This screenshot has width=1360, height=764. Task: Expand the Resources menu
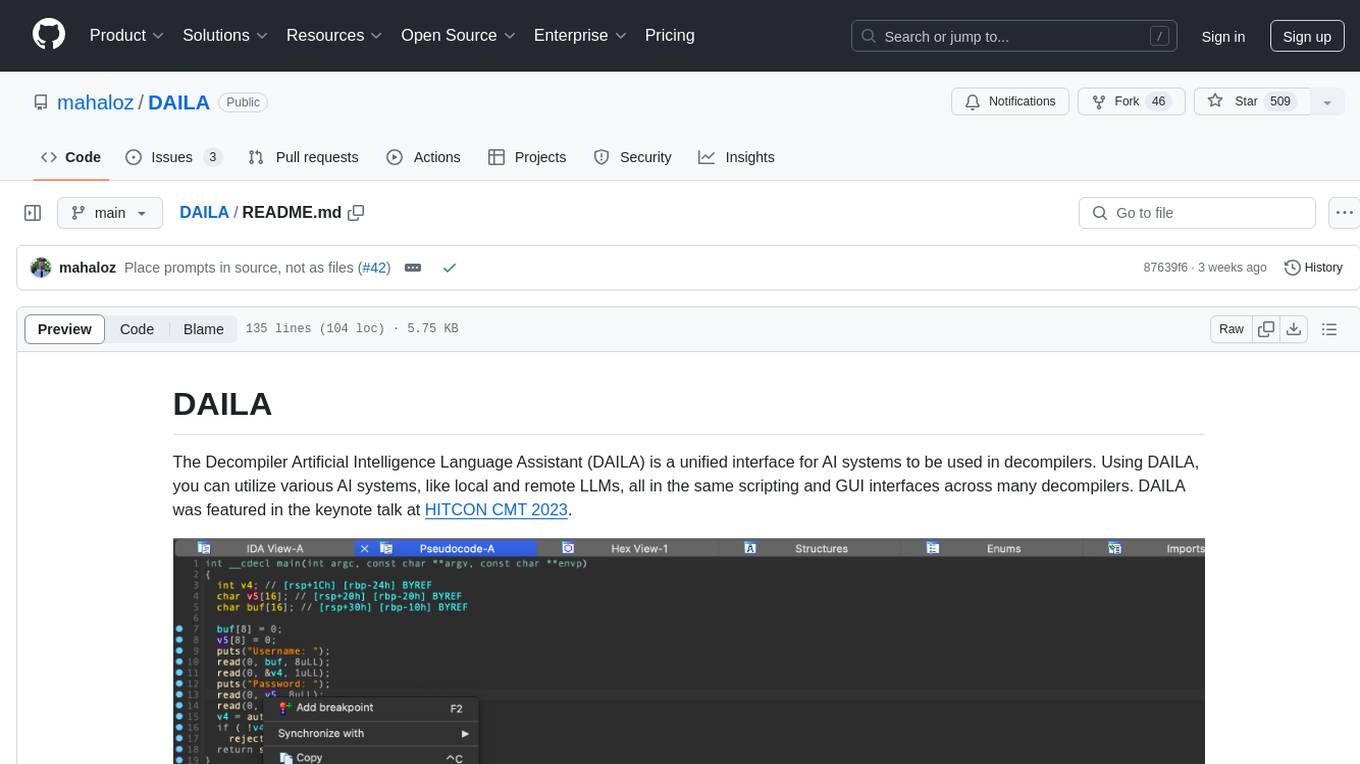tap(334, 35)
